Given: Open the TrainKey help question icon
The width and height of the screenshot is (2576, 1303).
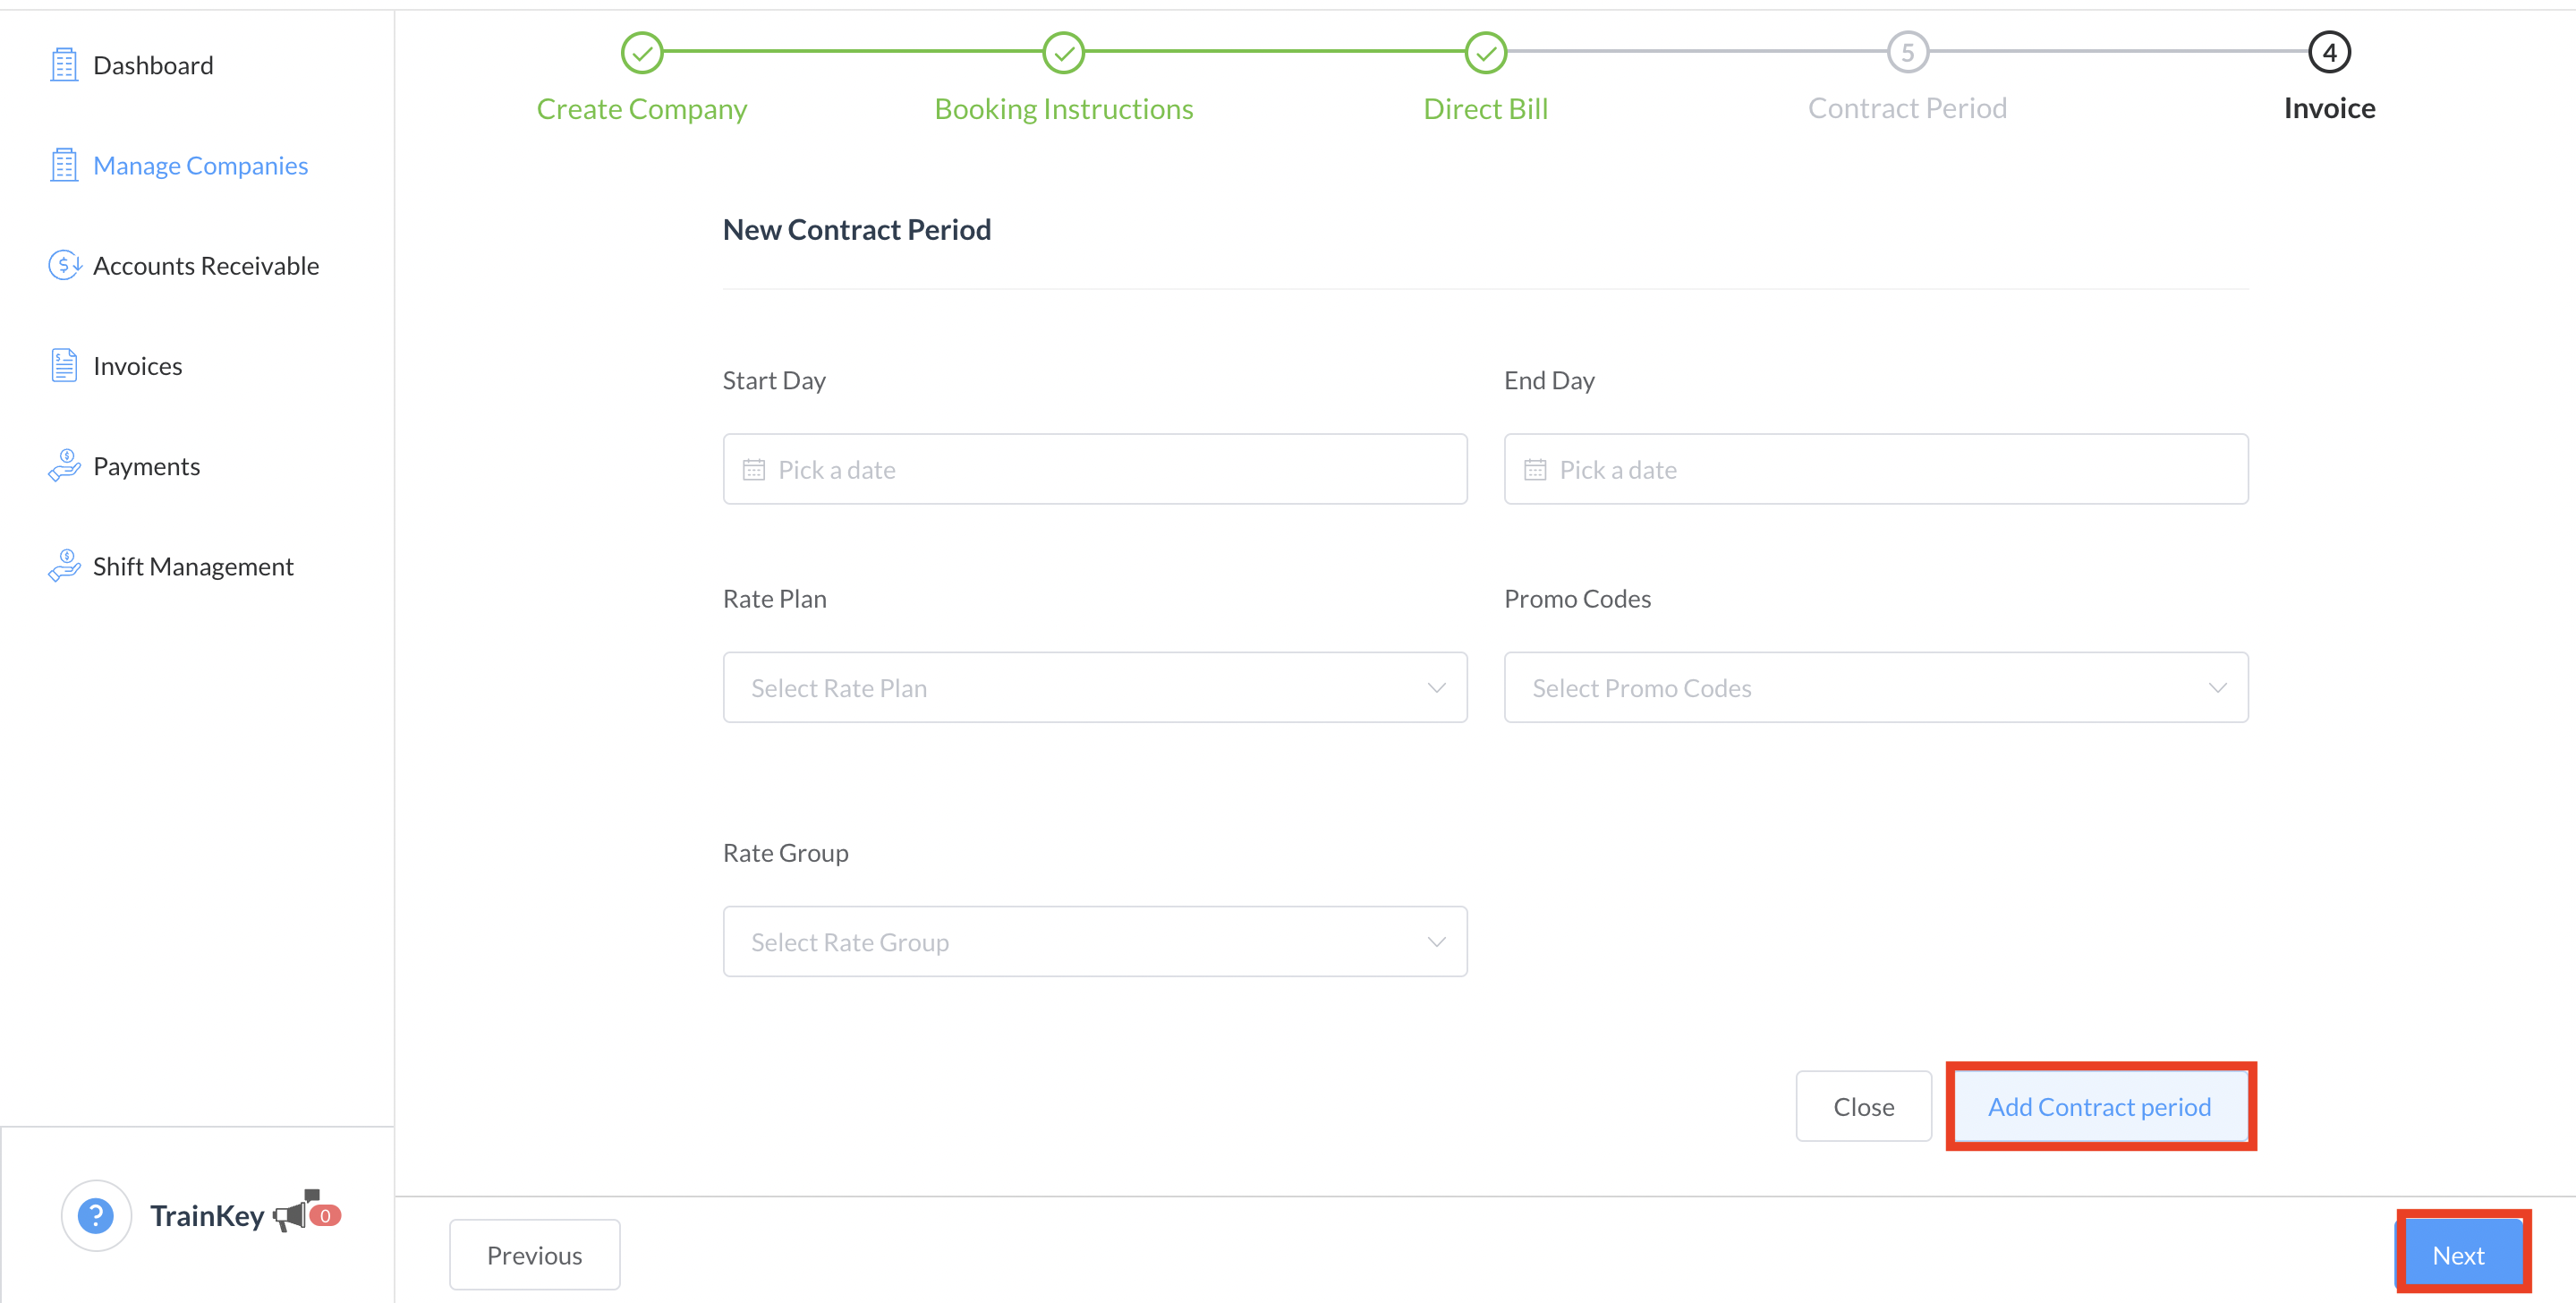Looking at the screenshot, I should pos(96,1215).
